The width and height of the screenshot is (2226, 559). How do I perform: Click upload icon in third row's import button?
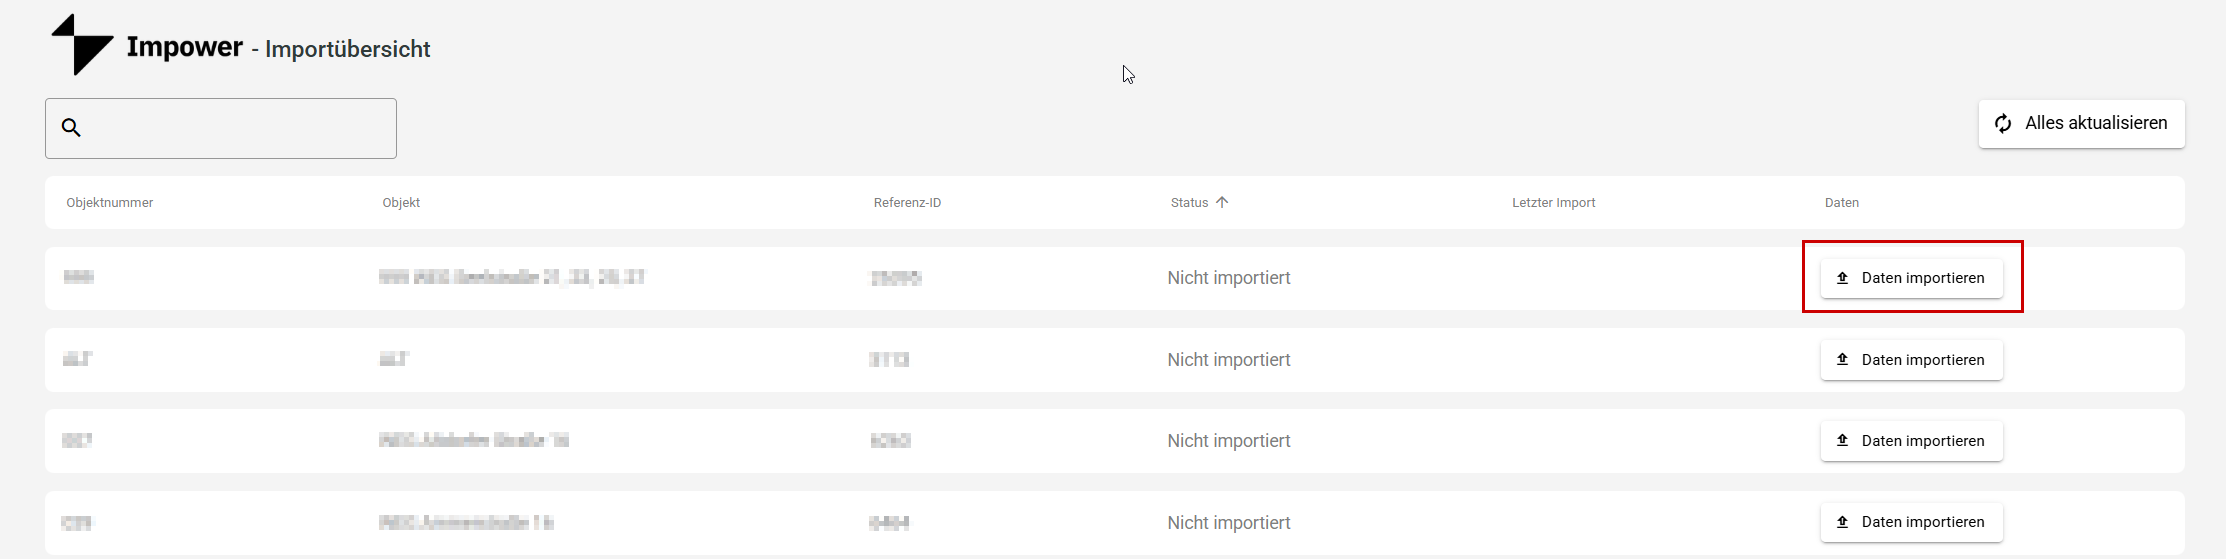click(x=1842, y=441)
